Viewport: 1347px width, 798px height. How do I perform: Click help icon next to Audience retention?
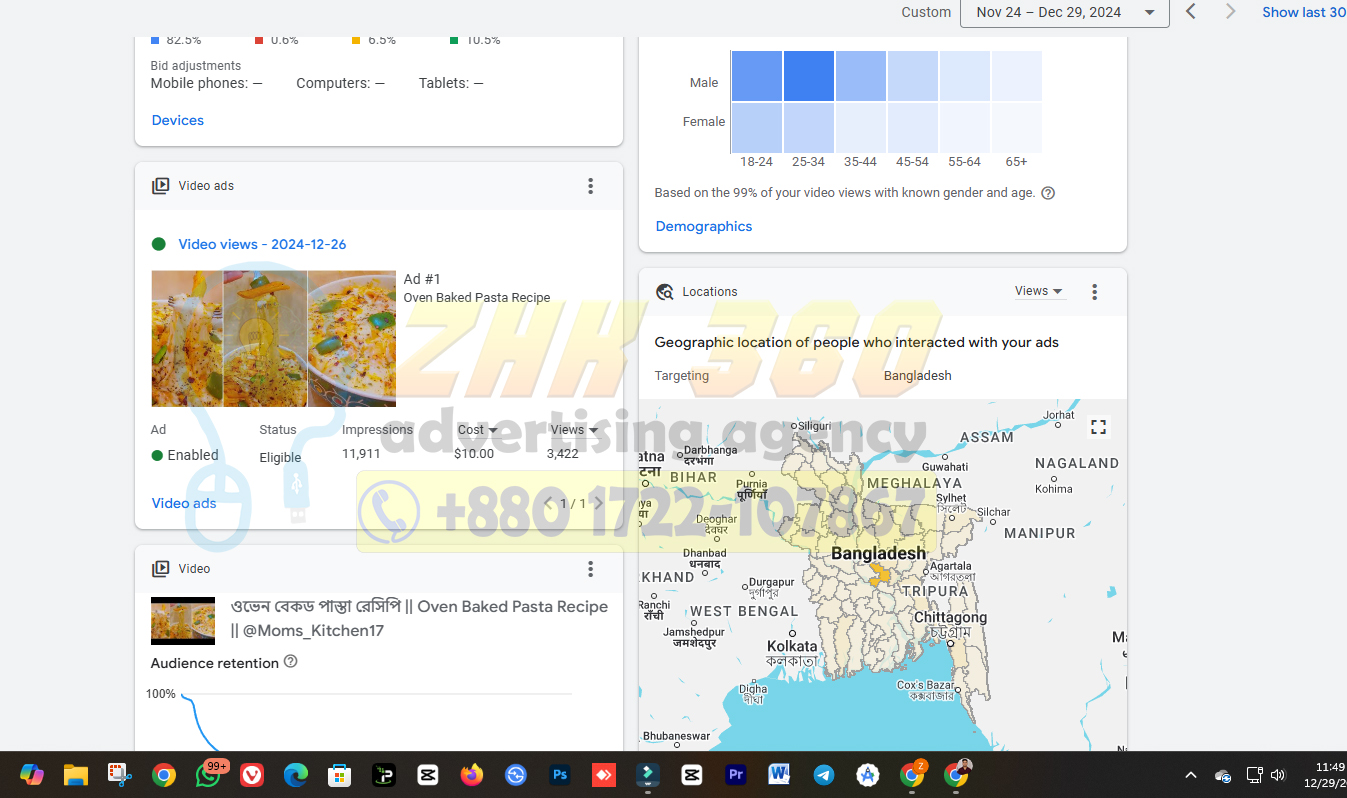click(x=291, y=662)
